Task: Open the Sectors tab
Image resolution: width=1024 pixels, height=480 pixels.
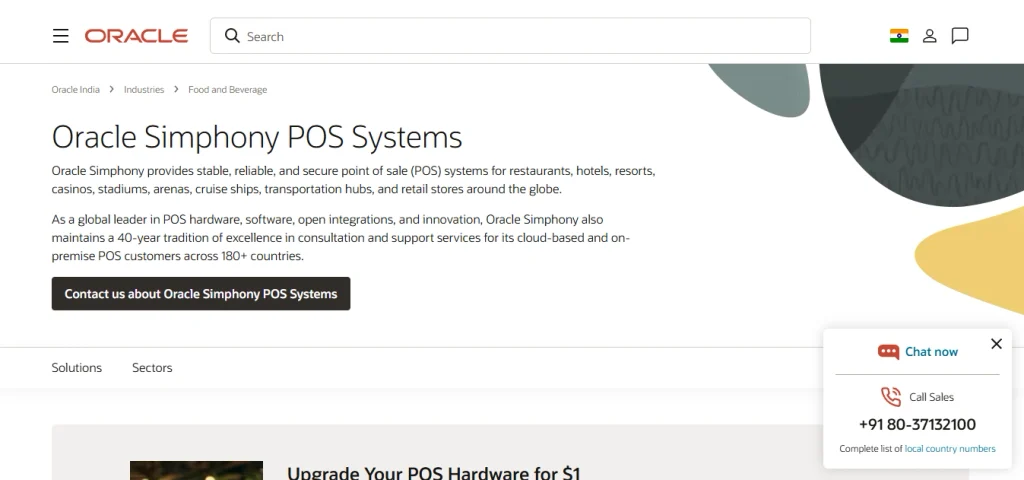Action: click(152, 368)
